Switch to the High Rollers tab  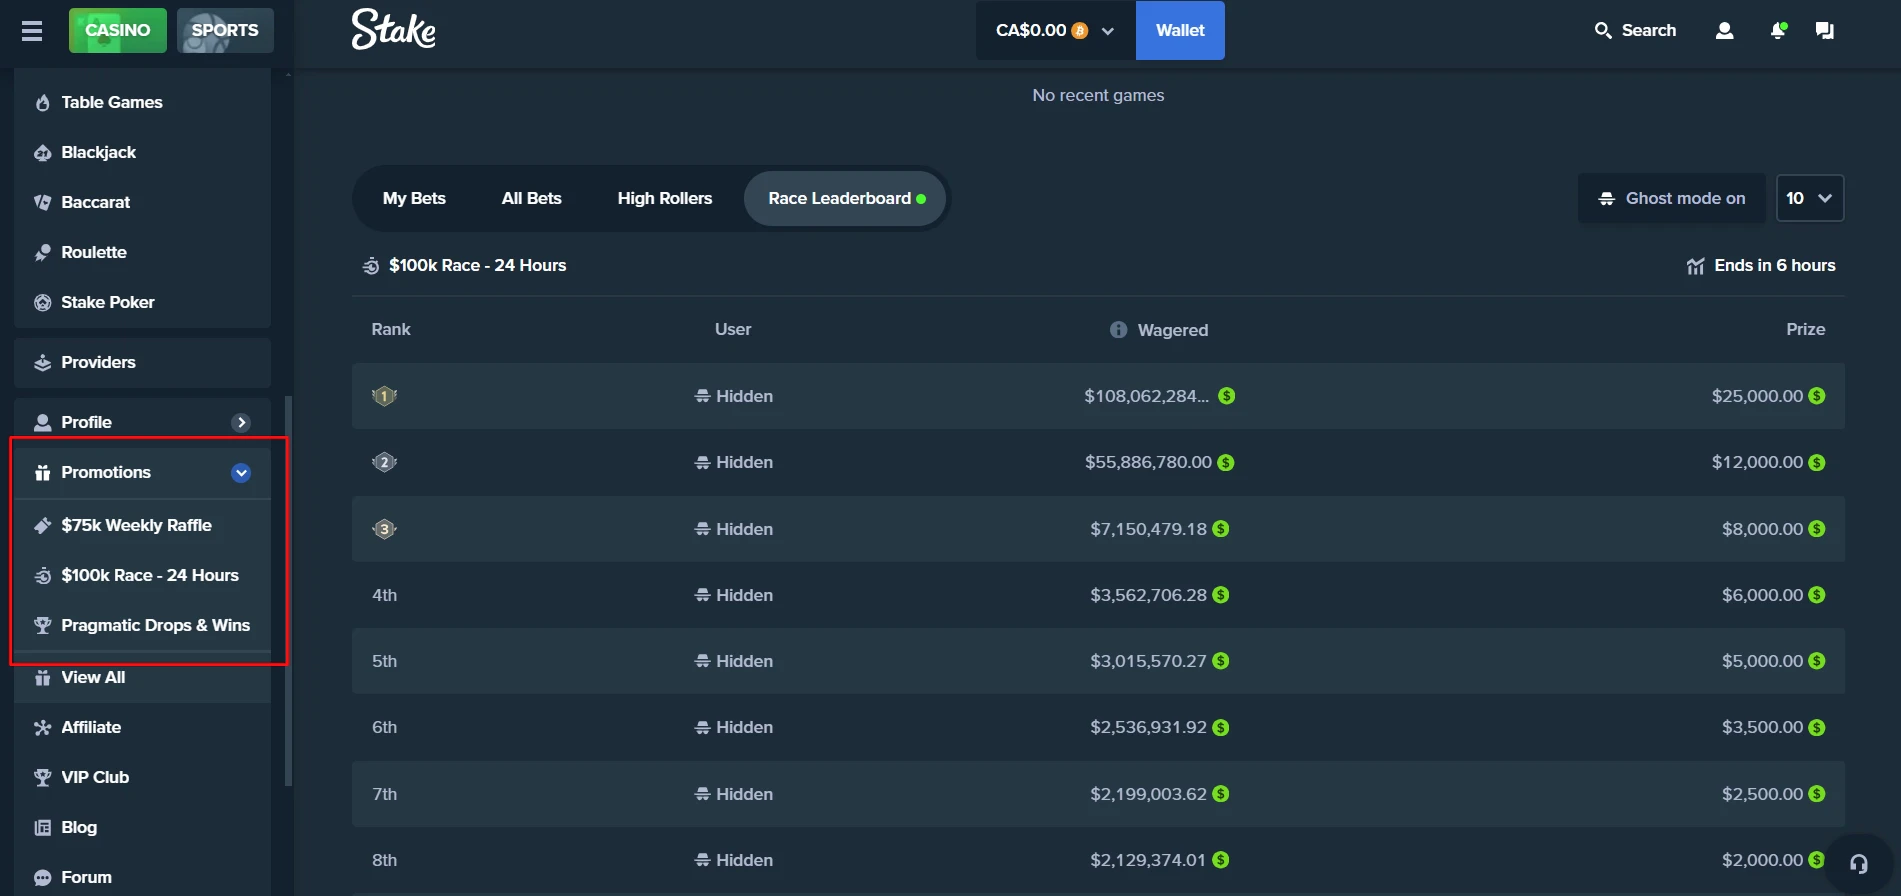tap(665, 198)
